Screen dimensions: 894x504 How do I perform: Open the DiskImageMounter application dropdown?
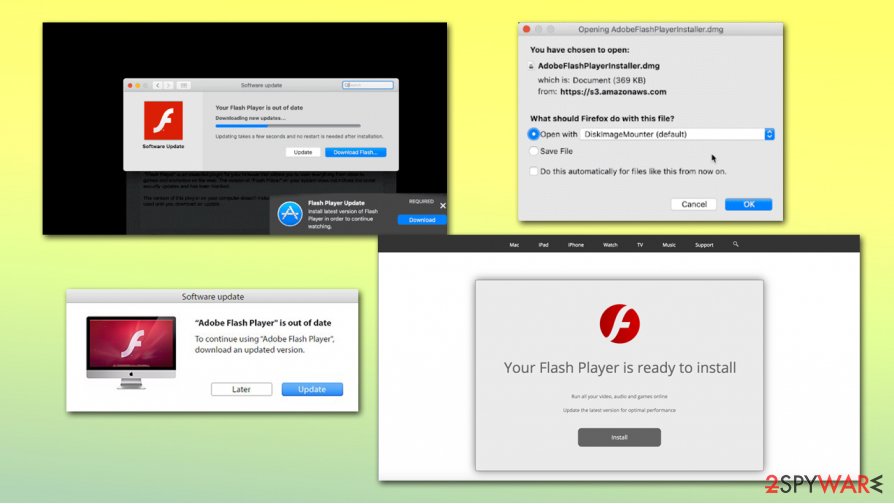677,134
